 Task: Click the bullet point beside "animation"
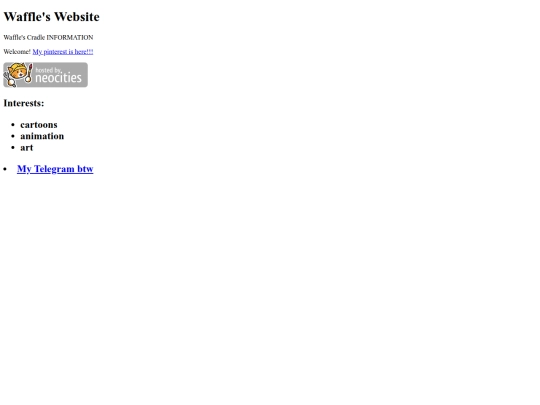click(x=13, y=136)
